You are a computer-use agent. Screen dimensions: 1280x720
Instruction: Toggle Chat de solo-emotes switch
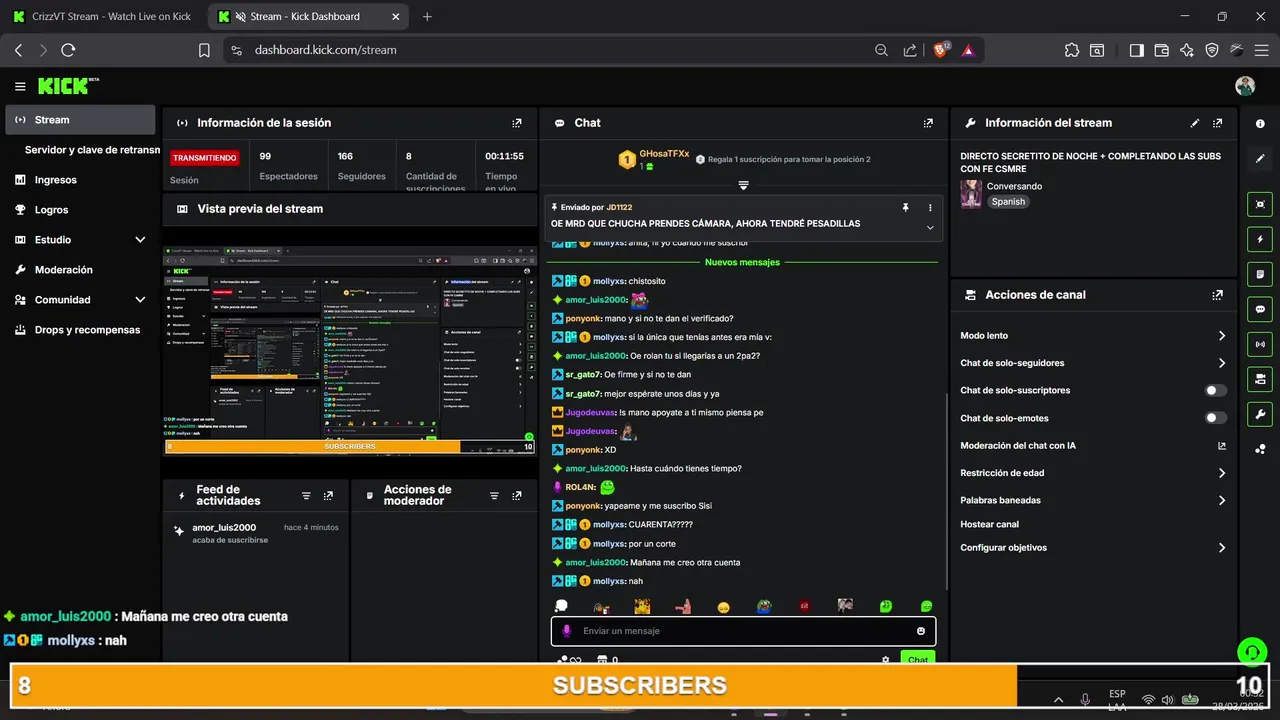pyautogui.click(x=1216, y=418)
